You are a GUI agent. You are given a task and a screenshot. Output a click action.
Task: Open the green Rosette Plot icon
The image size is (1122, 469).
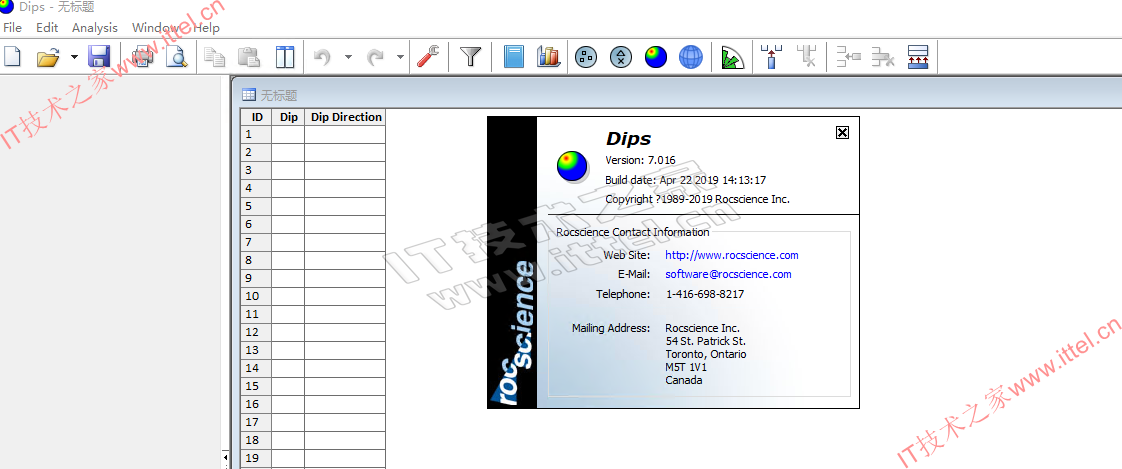click(x=733, y=57)
